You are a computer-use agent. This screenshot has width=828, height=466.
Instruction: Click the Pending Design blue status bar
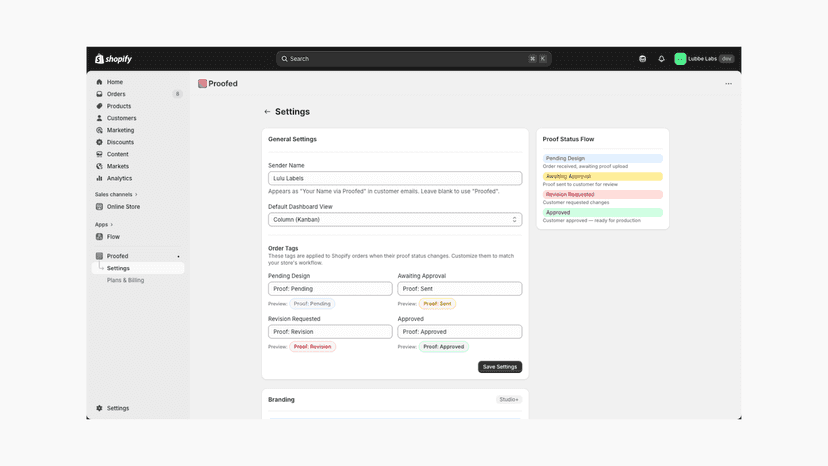tap(603, 159)
